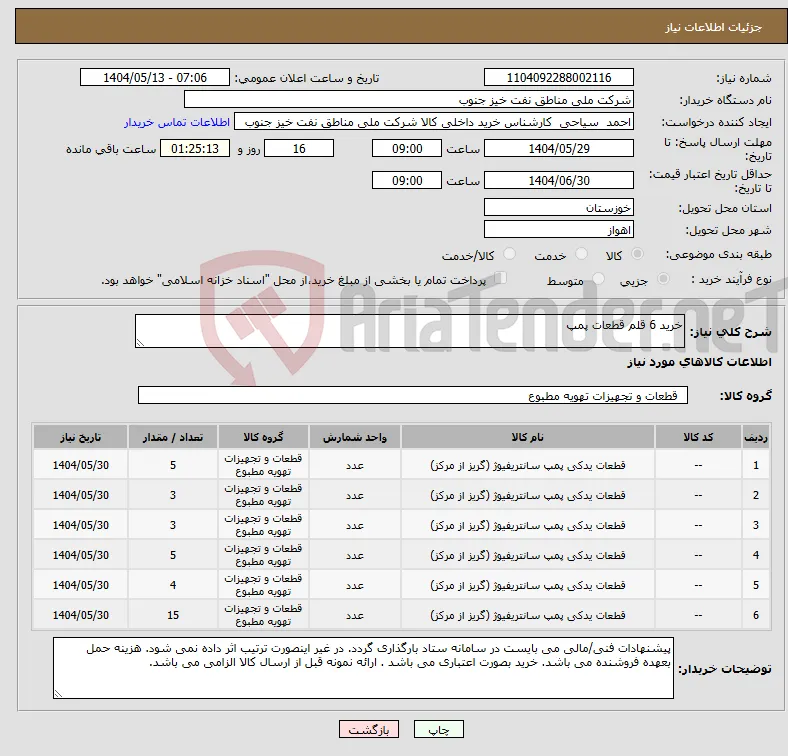
Task: Click the goods group cell in row 2
Action: [263, 495]
